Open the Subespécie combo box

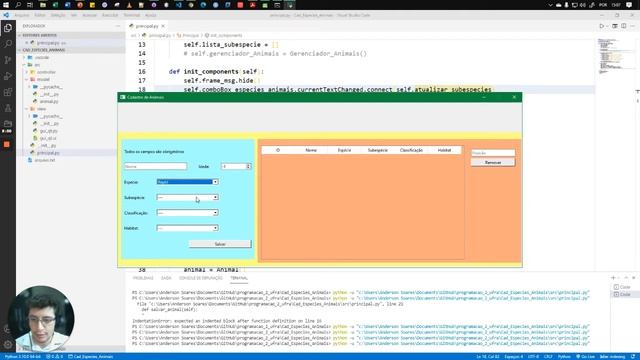[187, 198]
